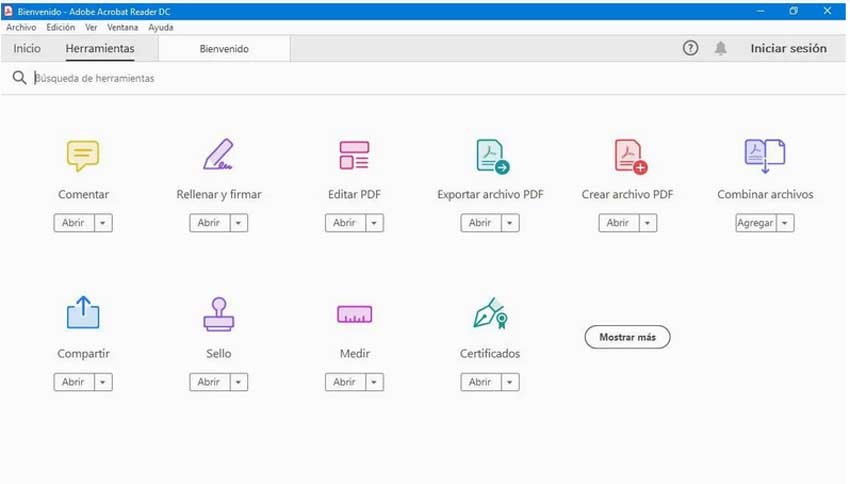
Task: Click the Exportar archivo PDF icon
Action: click(x=492, y=156)
